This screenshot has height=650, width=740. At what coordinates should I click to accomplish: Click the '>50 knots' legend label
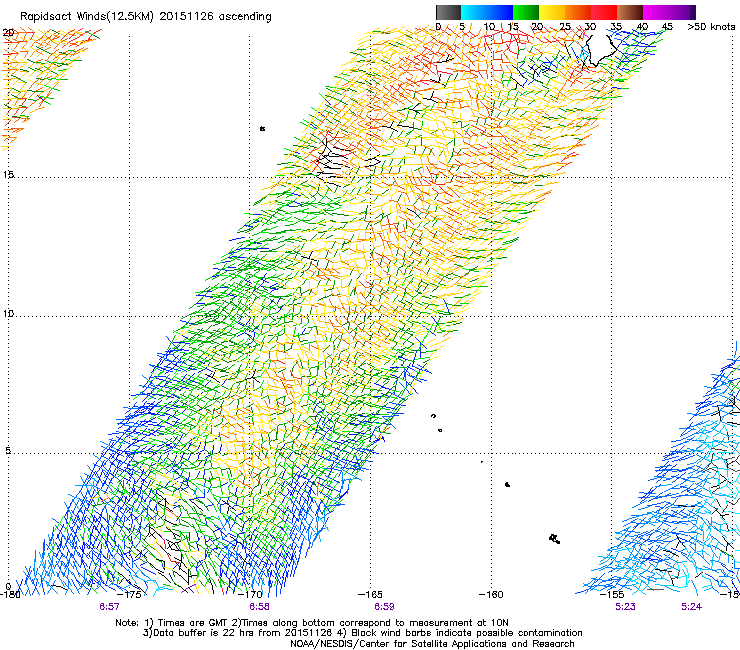tap(711, 27)
